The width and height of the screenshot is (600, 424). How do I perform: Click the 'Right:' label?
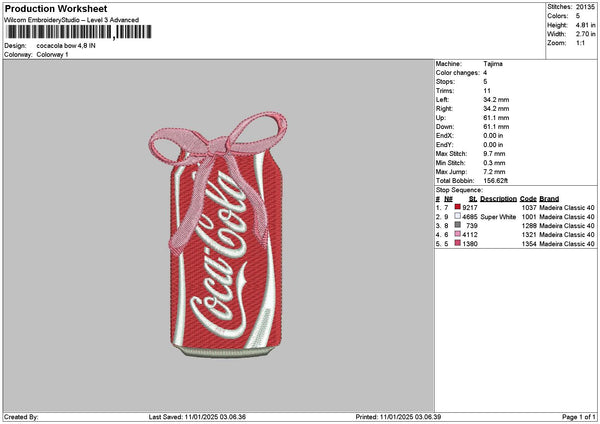pyautogui.click(x=444, y=109)
